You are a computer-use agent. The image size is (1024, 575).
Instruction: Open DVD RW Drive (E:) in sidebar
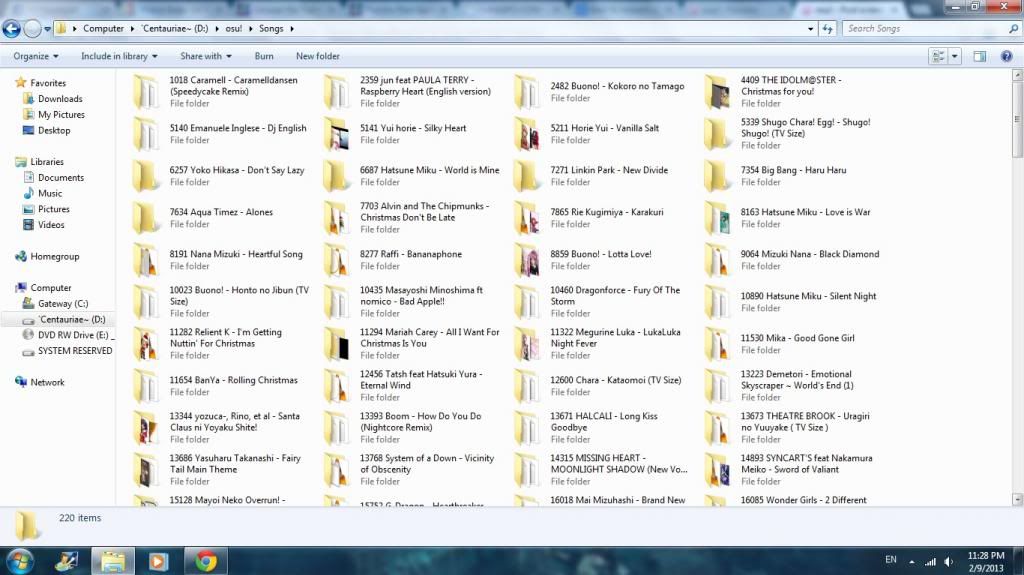pyautogui.click(x=73, y=335)
